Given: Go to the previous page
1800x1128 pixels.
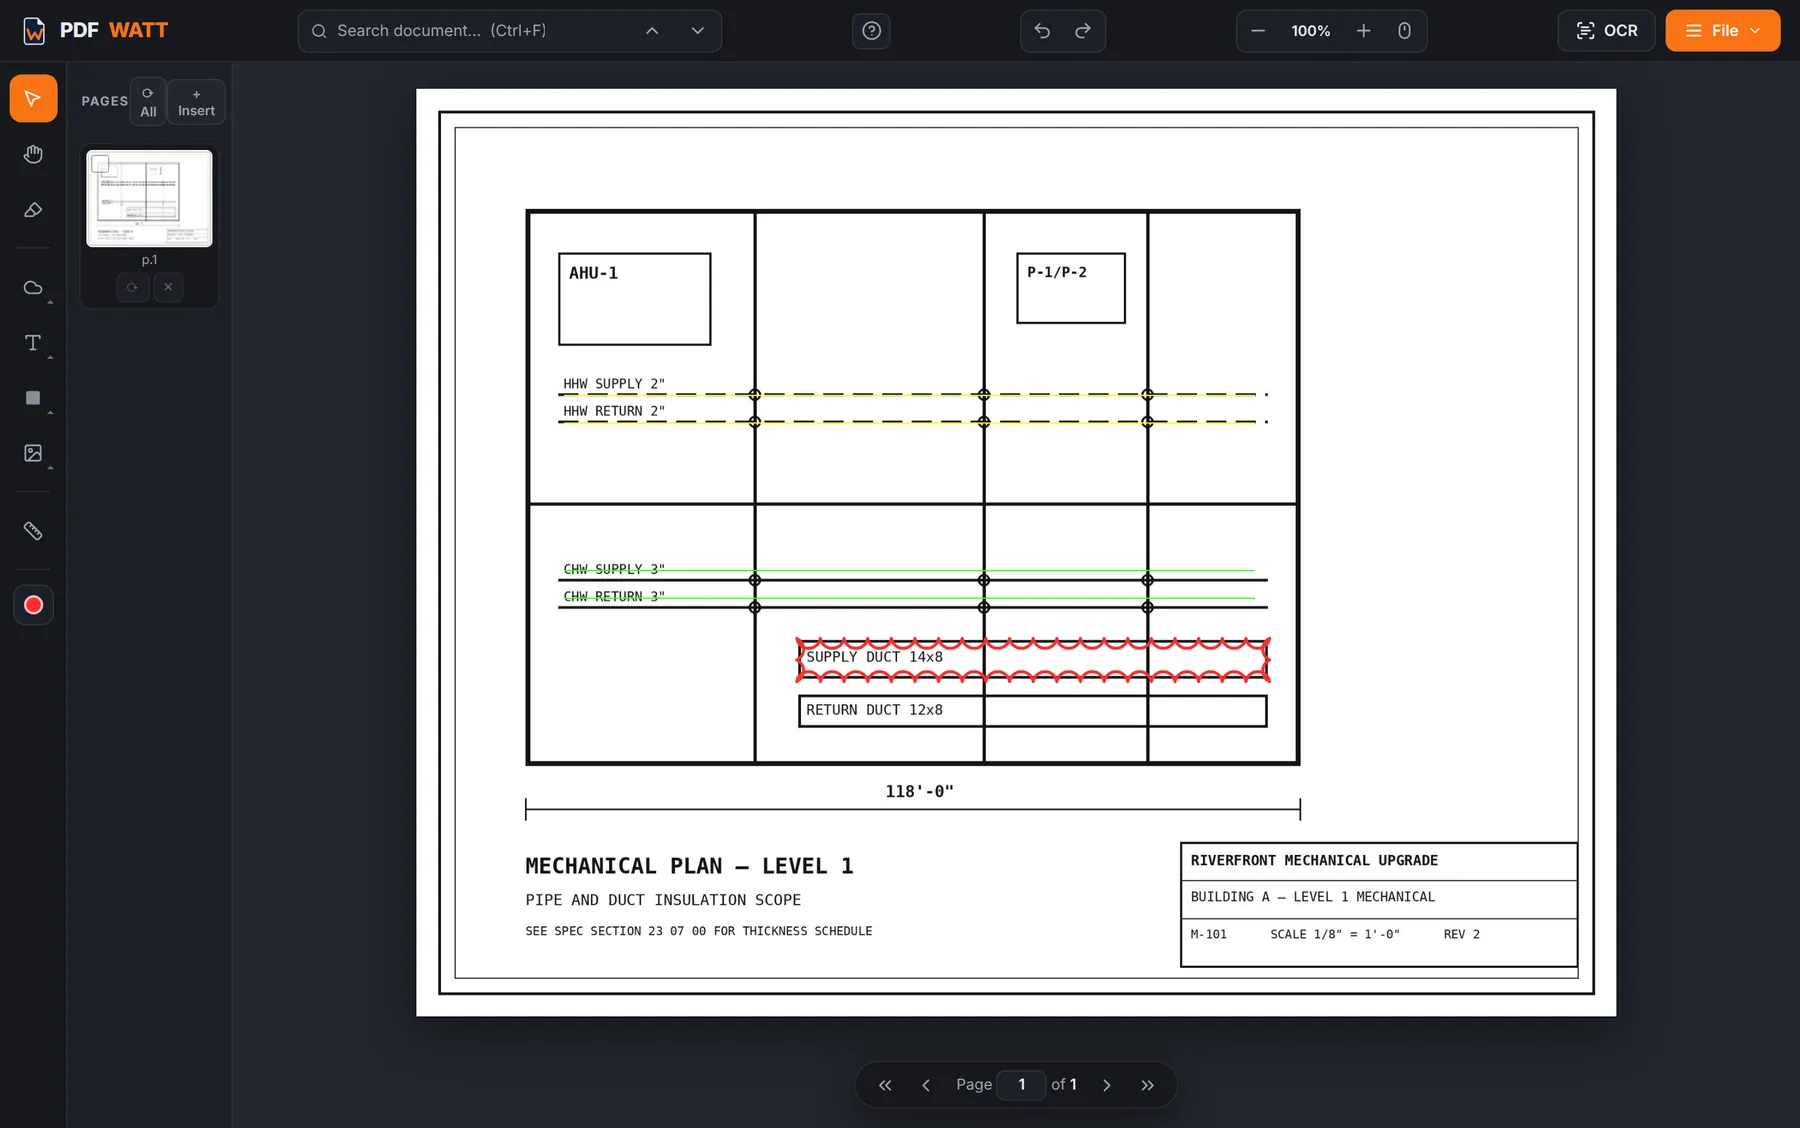Looking at the screenshot, I should (926, 1085).
